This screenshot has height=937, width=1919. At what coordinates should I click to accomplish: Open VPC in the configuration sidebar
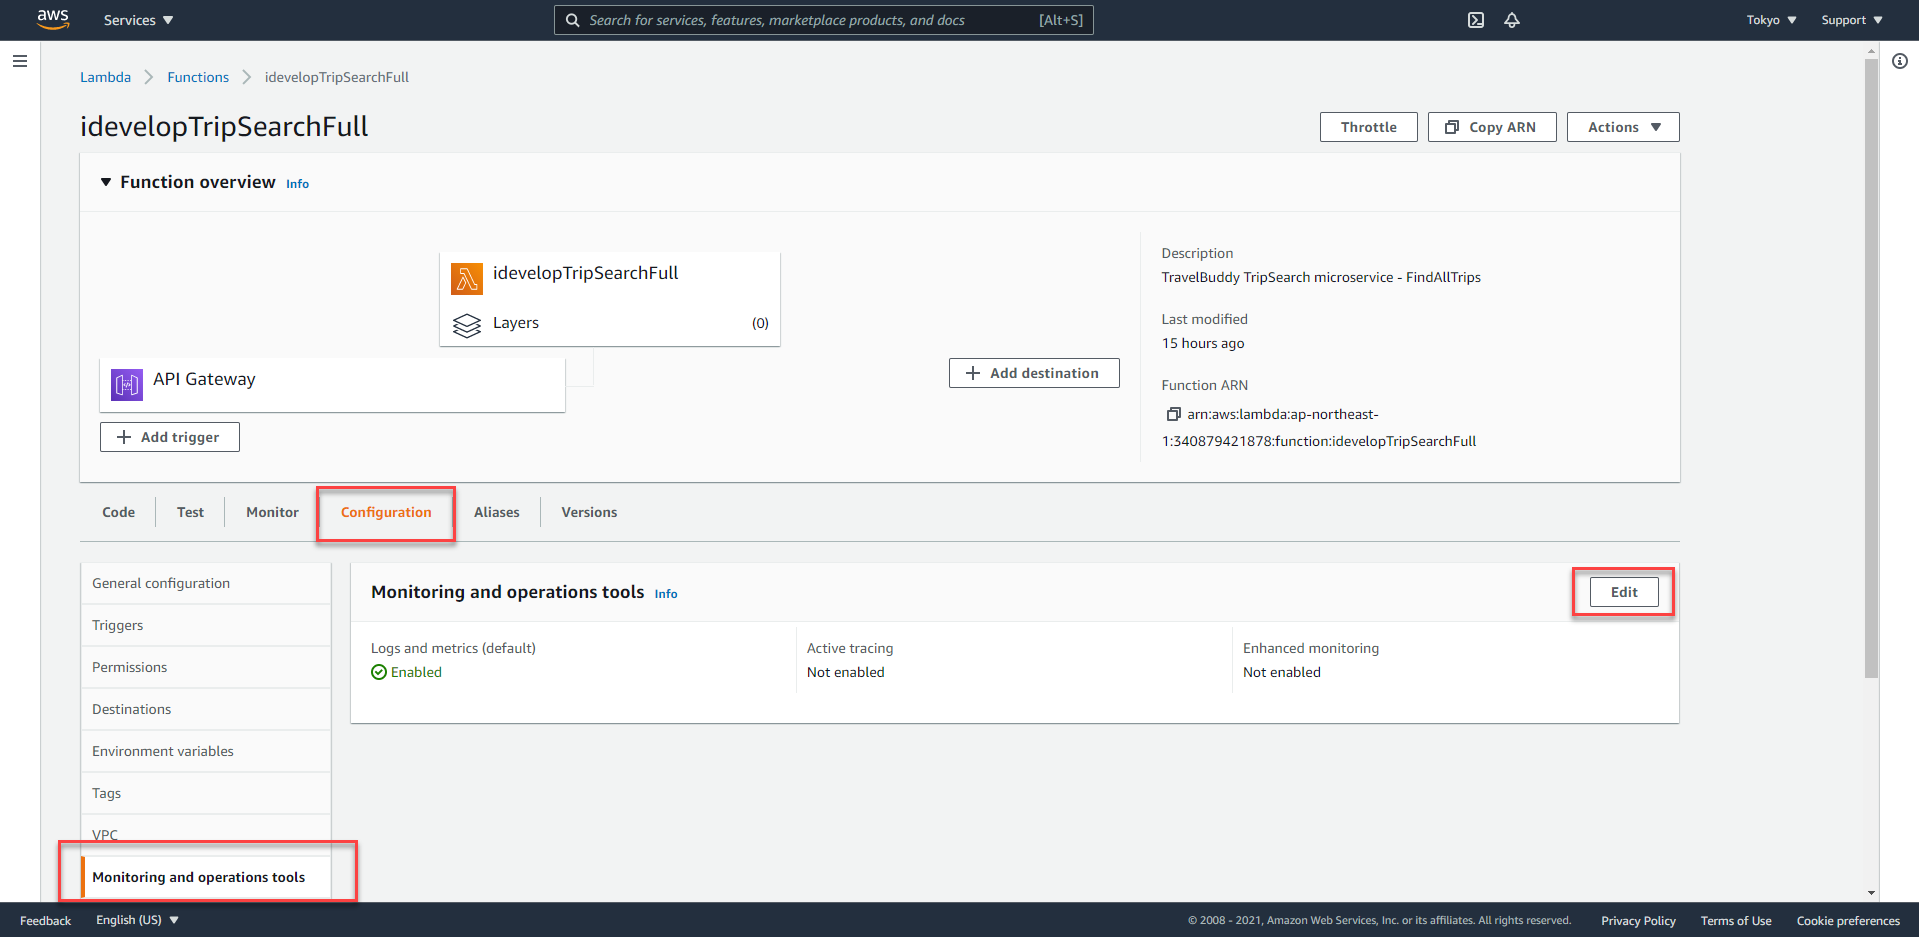(205, 835)
